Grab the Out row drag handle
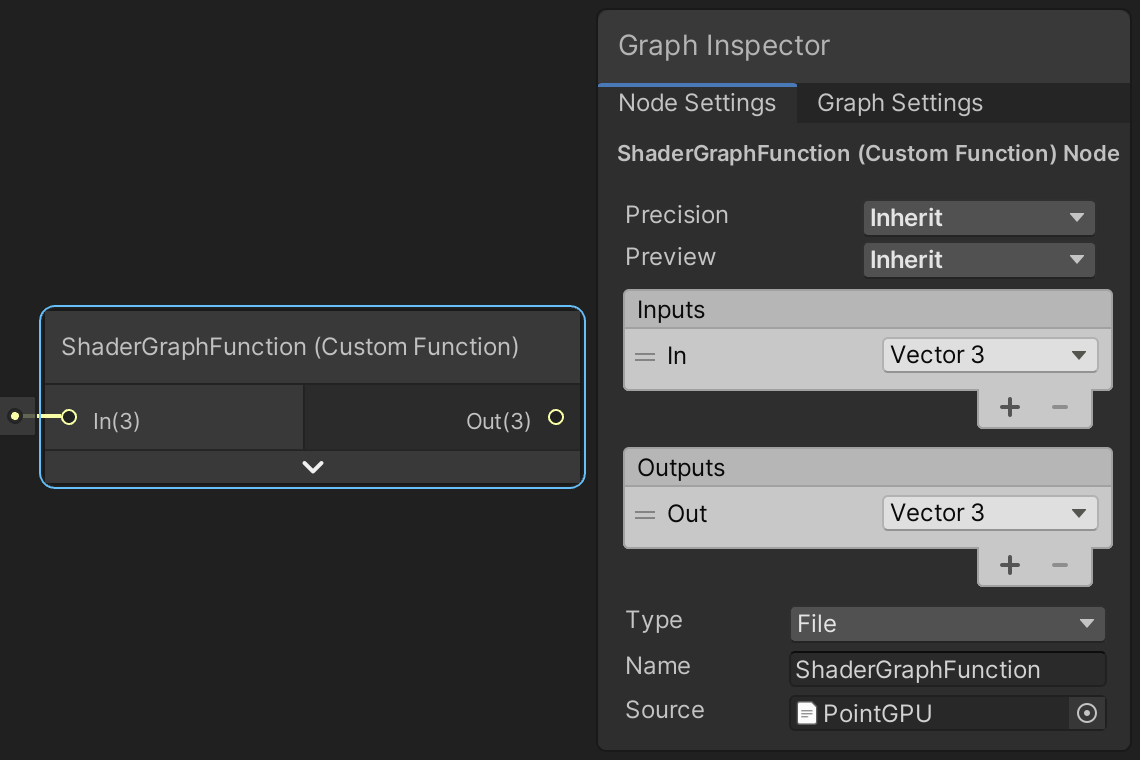 [x=646, y=514]
